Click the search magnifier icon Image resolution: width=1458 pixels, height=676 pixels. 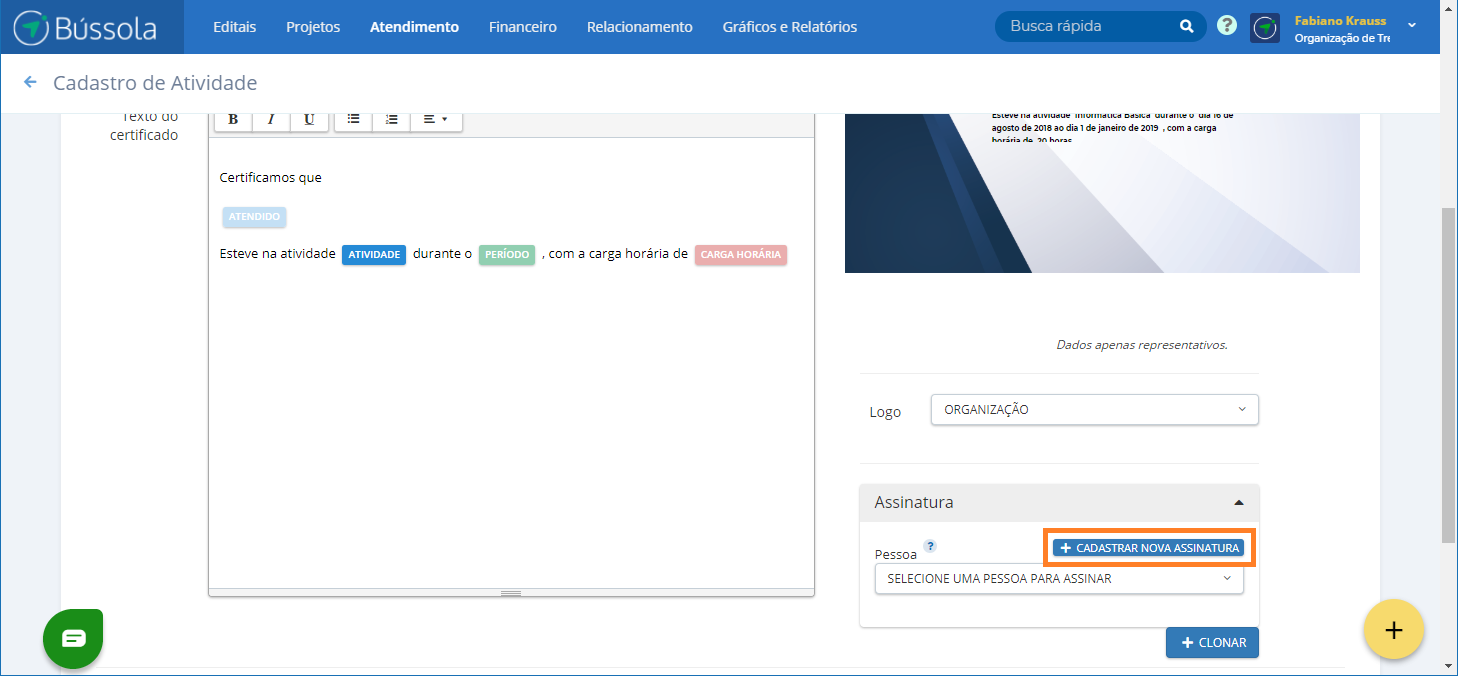tap(1186, 27)
